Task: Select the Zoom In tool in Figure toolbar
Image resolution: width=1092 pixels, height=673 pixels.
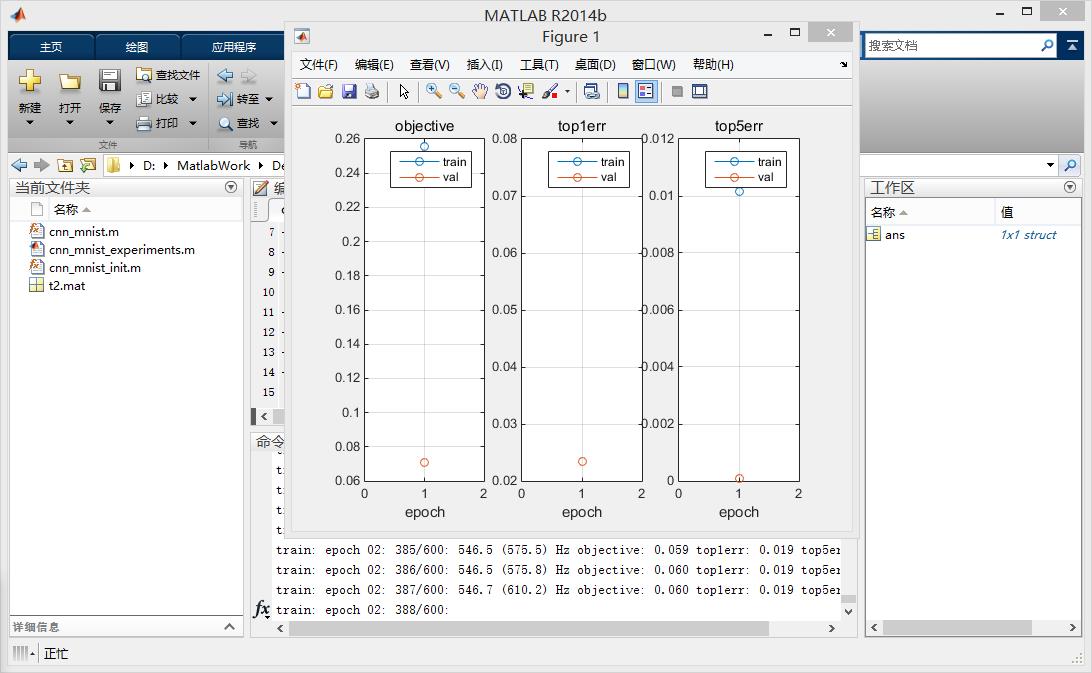Action: point(433,91)
